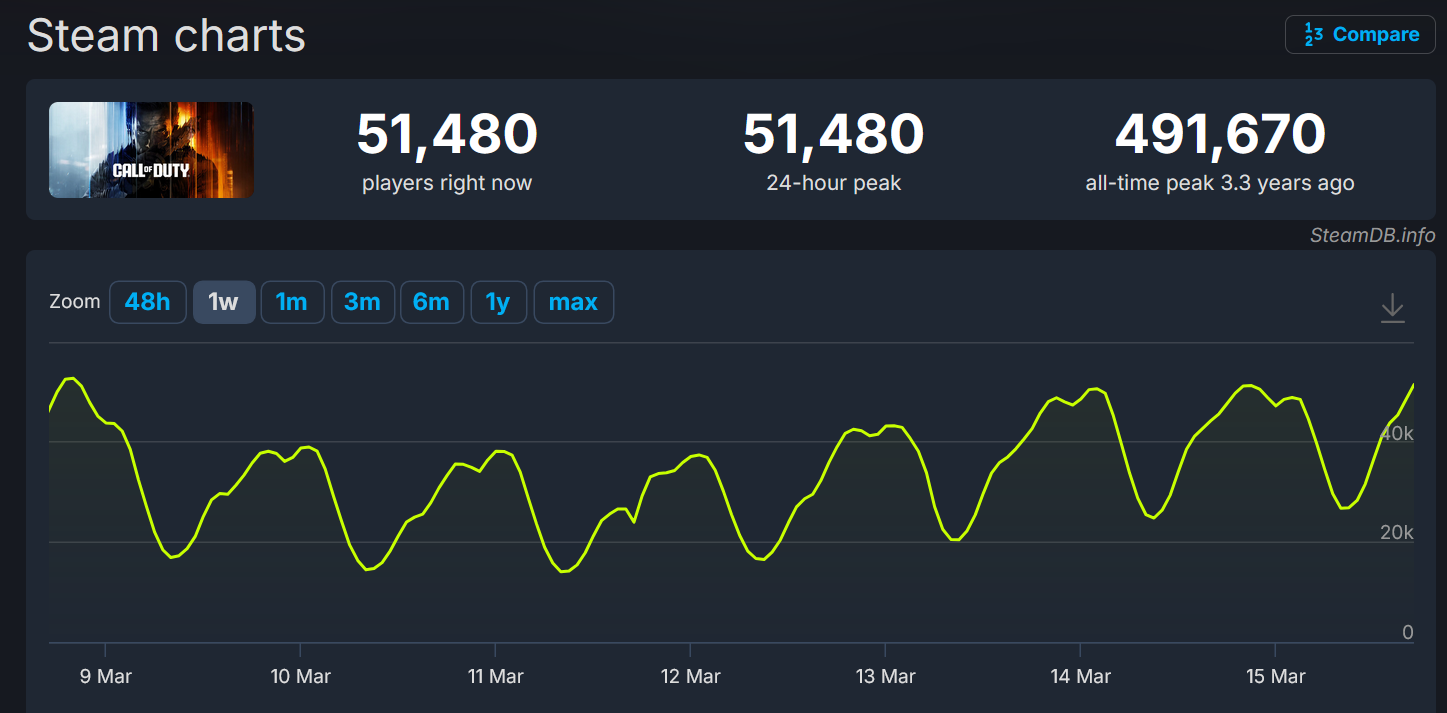
Task: Click the 40k y-axis label
Action: [x=1396, y=434]
